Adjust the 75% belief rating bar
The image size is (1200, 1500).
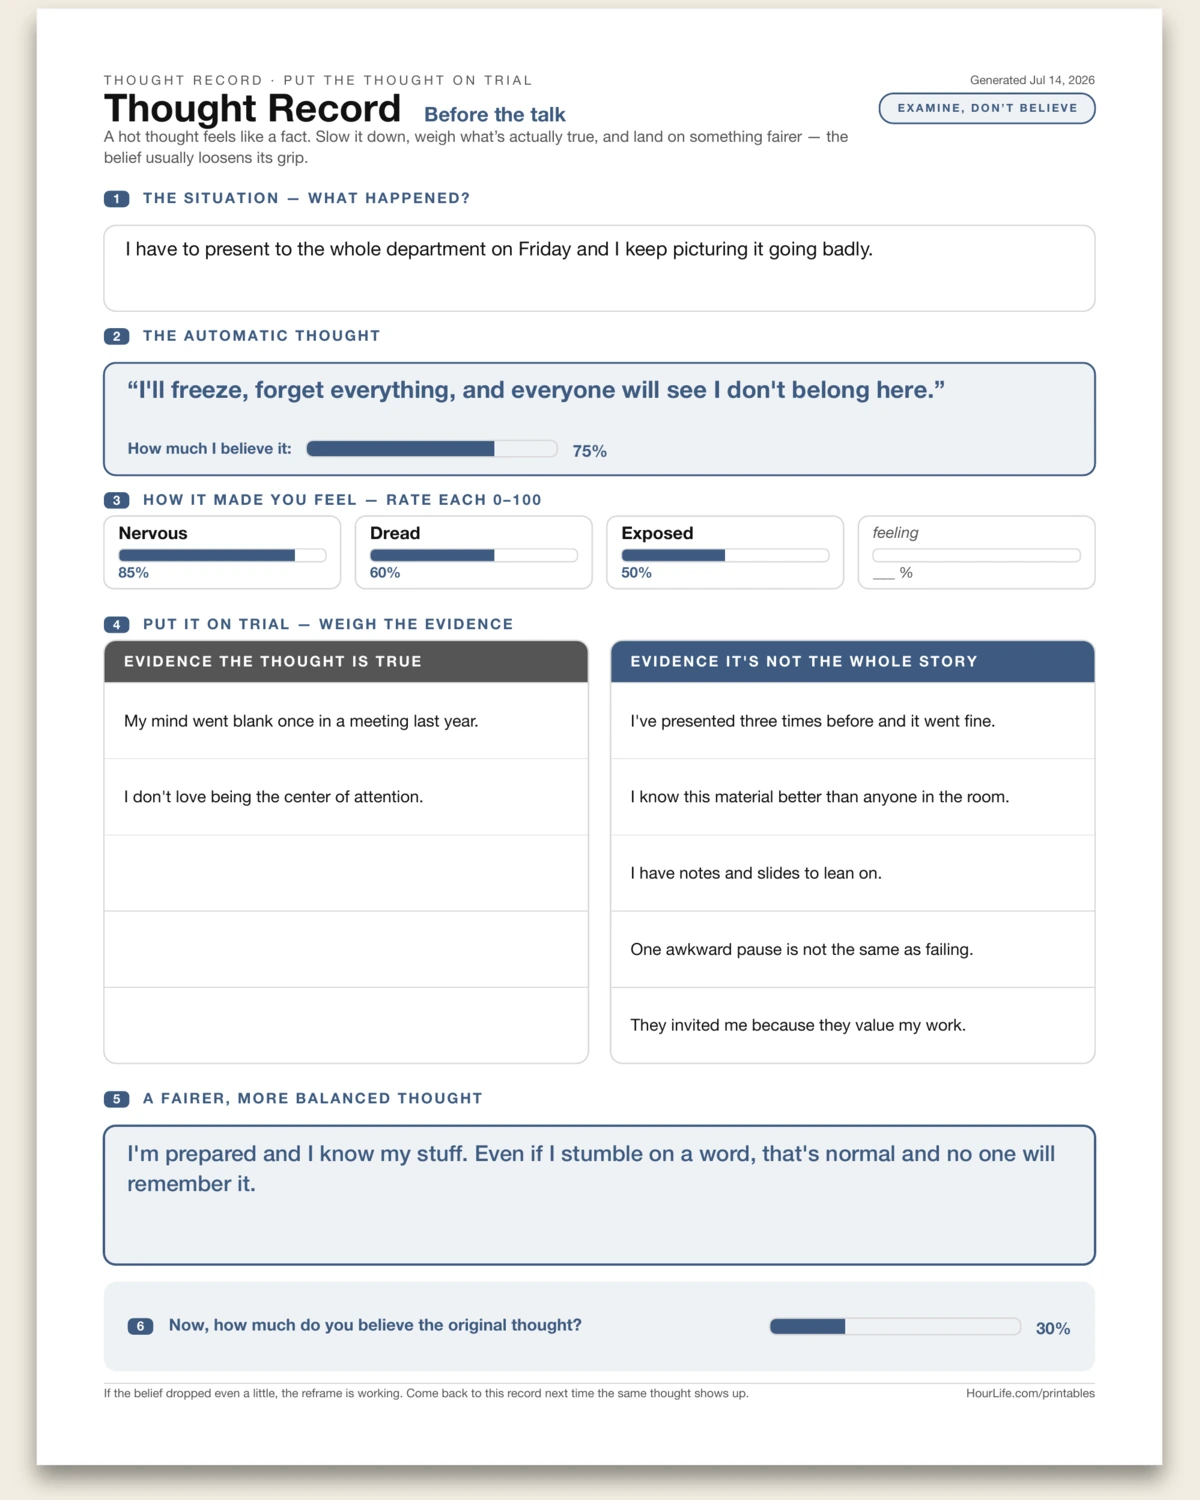click(432, 449)
